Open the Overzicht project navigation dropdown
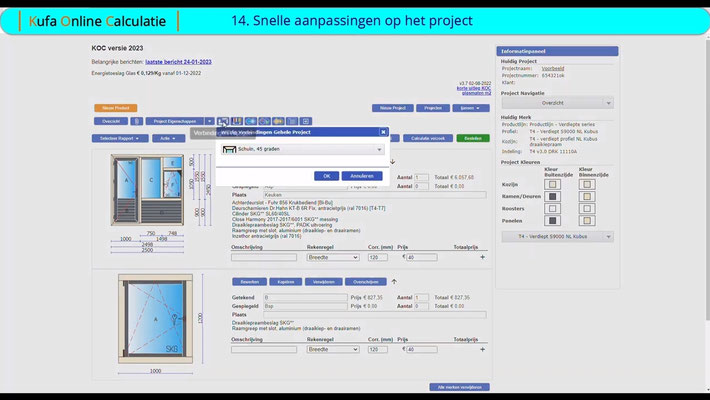This screenshot has width=710, height=400. click(557, 103)
